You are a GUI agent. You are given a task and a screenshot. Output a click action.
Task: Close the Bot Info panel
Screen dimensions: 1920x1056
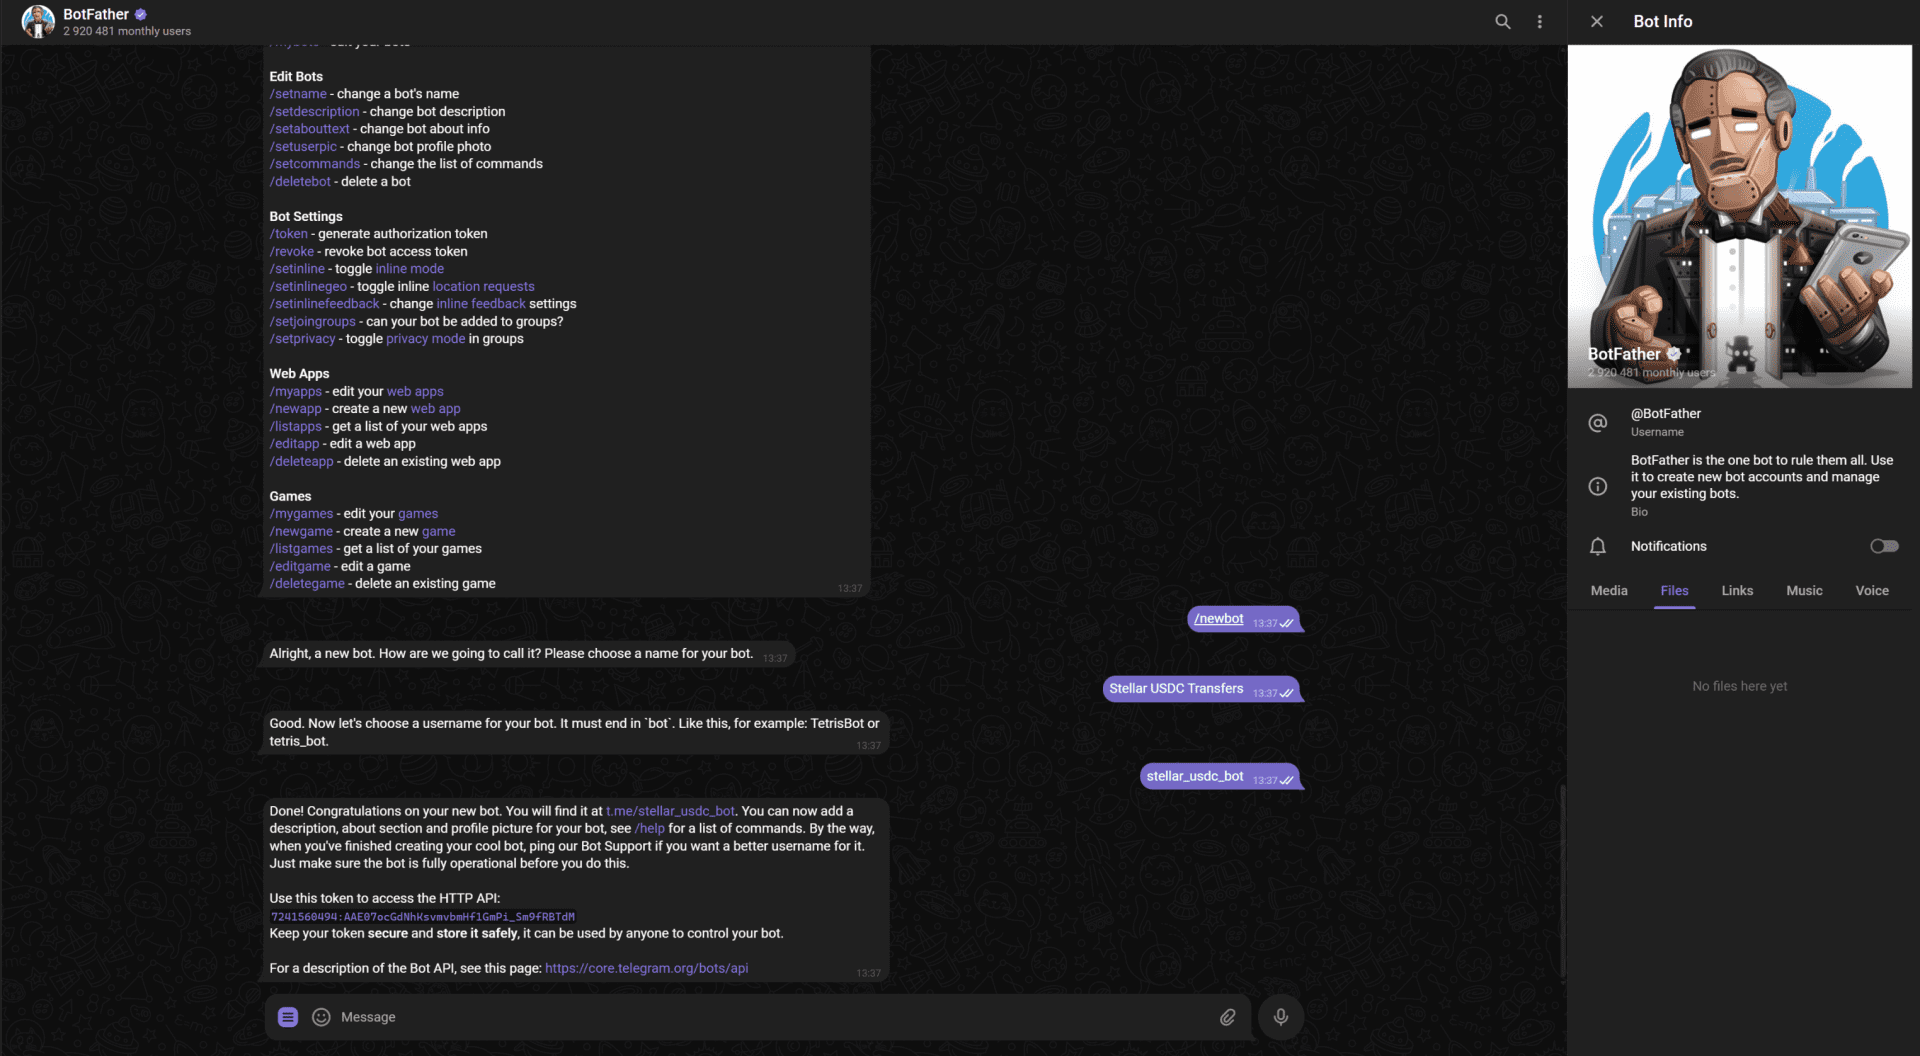1596,22
